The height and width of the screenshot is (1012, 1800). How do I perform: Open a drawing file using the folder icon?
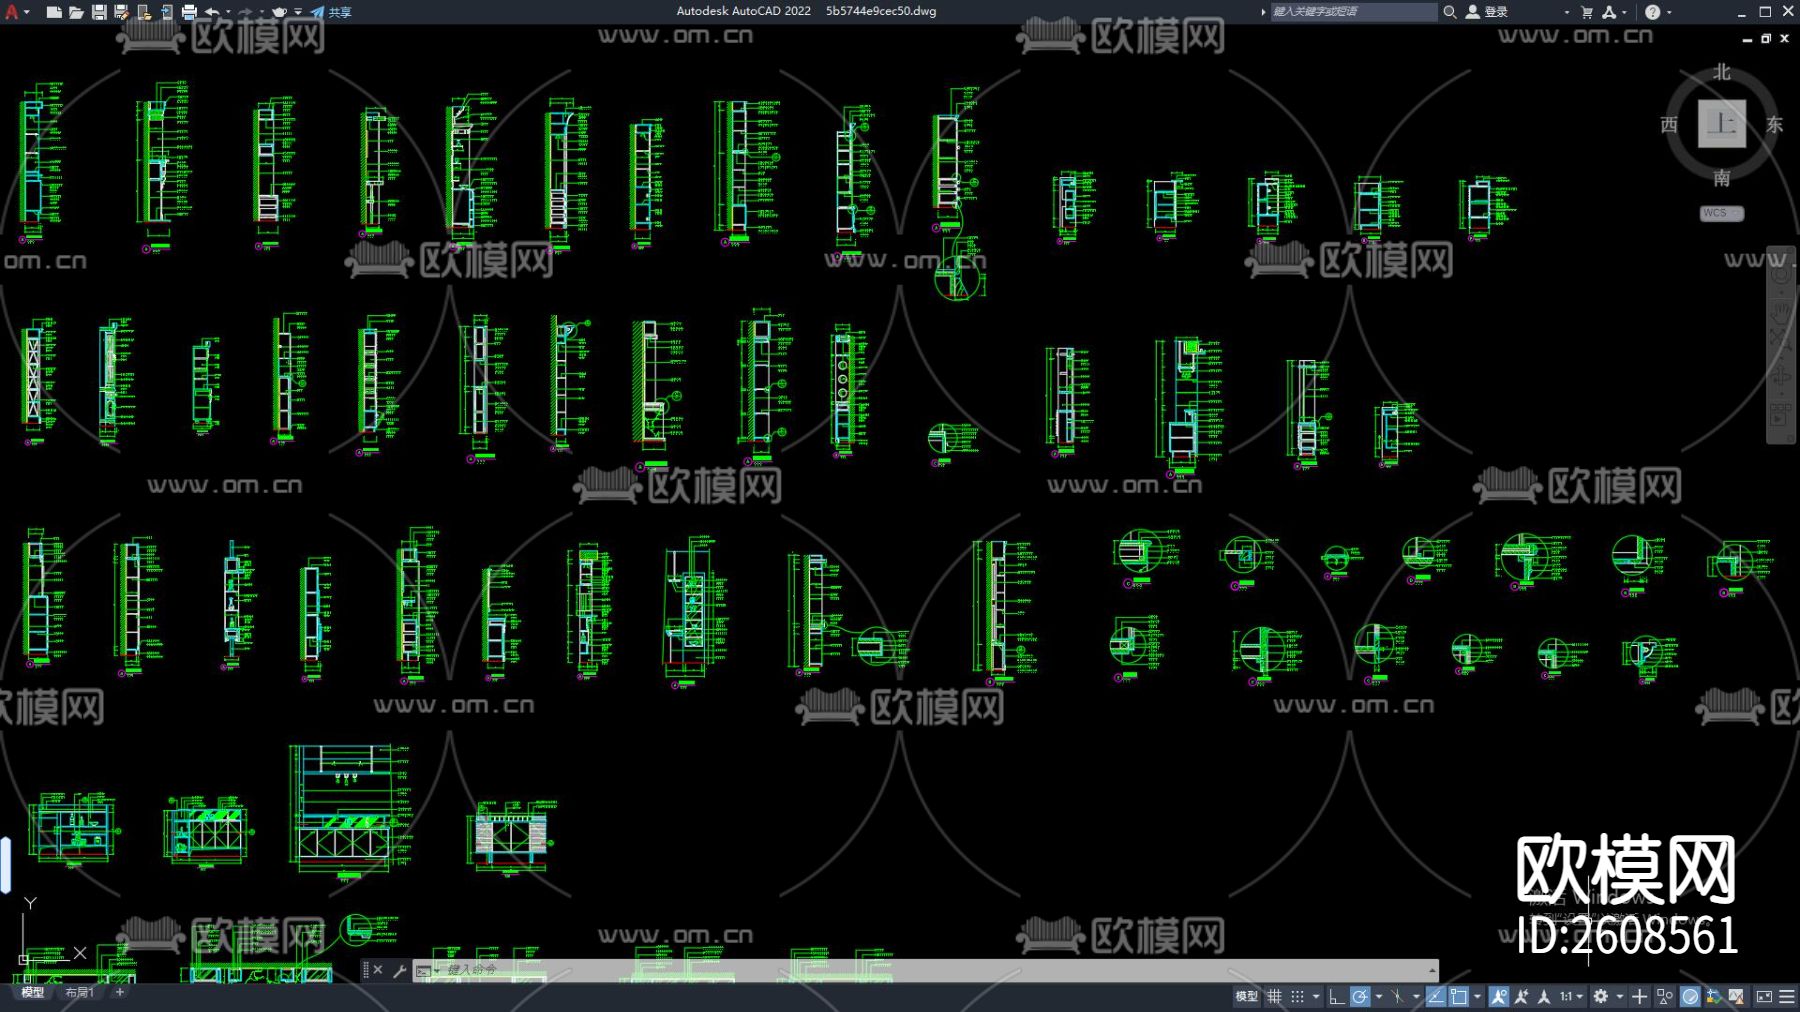[76, 12]
